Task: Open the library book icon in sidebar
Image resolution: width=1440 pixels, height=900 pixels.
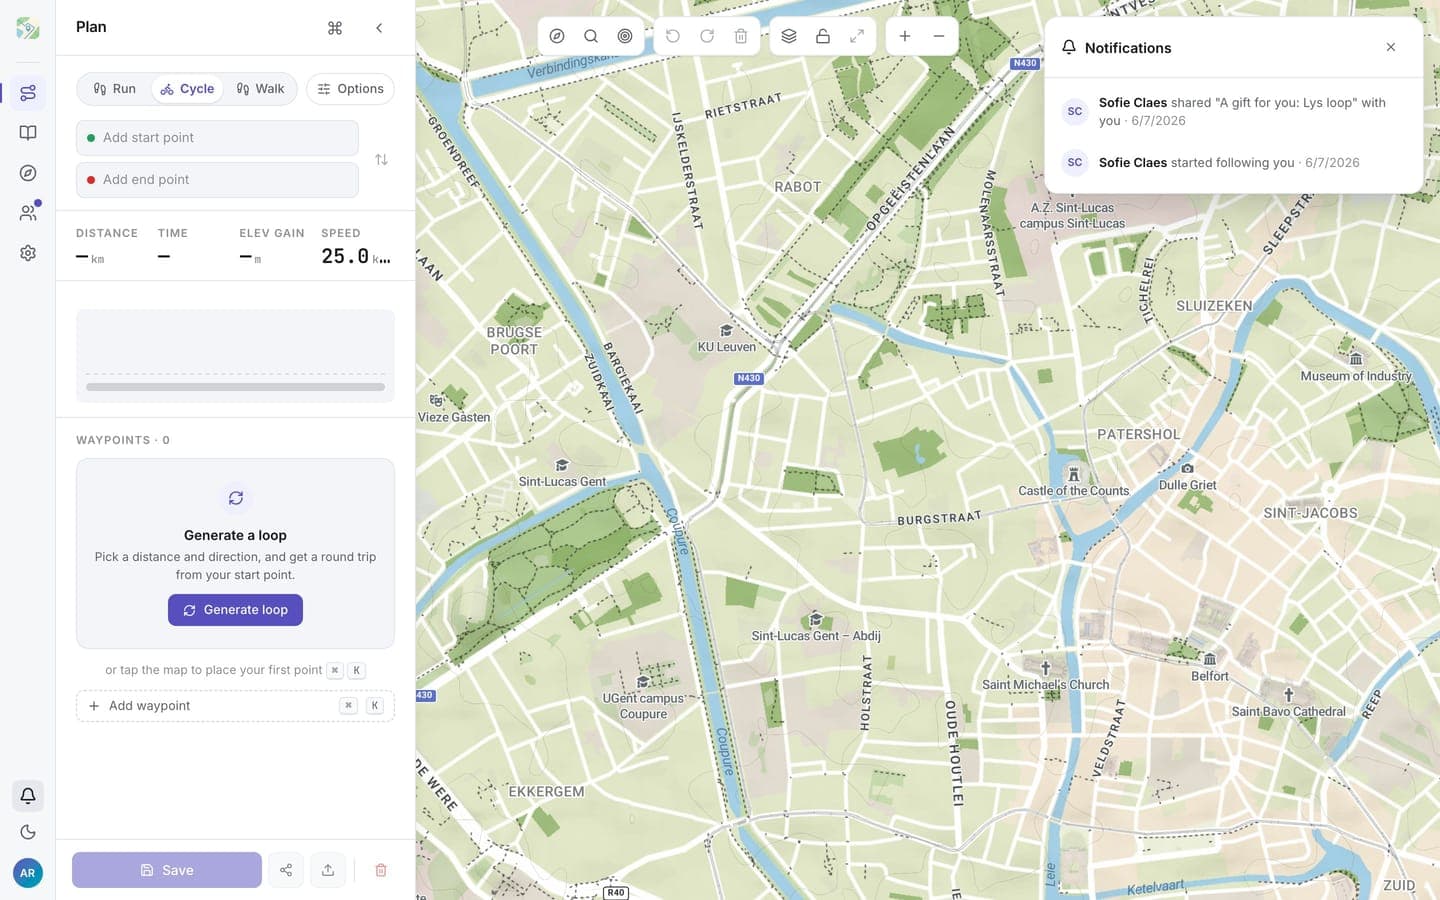Action: coord(28,133)
